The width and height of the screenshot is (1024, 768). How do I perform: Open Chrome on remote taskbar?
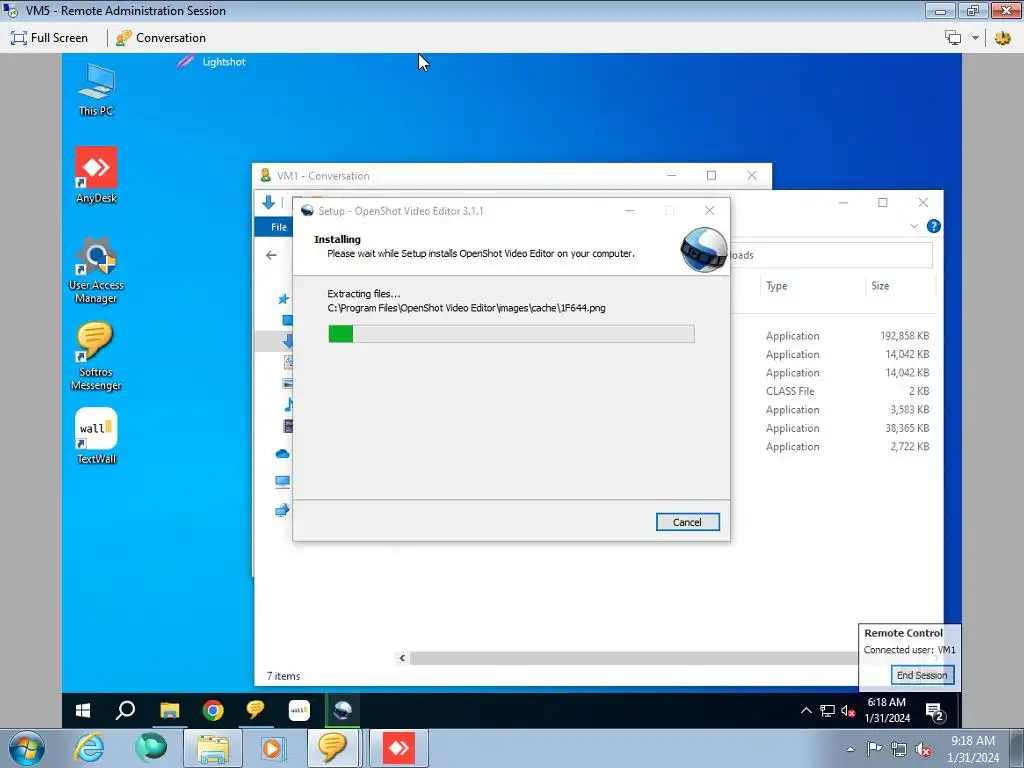coord(213,710)
